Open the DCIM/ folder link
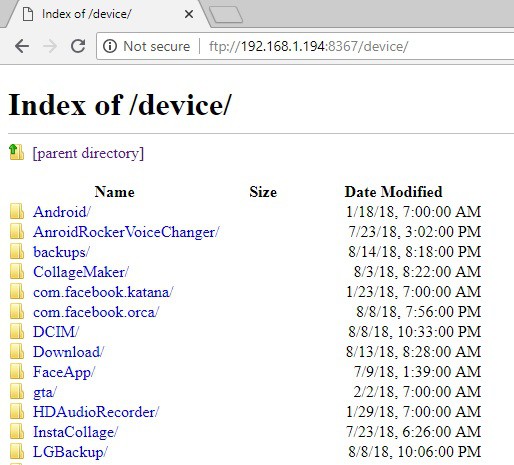 pos(56,332)
